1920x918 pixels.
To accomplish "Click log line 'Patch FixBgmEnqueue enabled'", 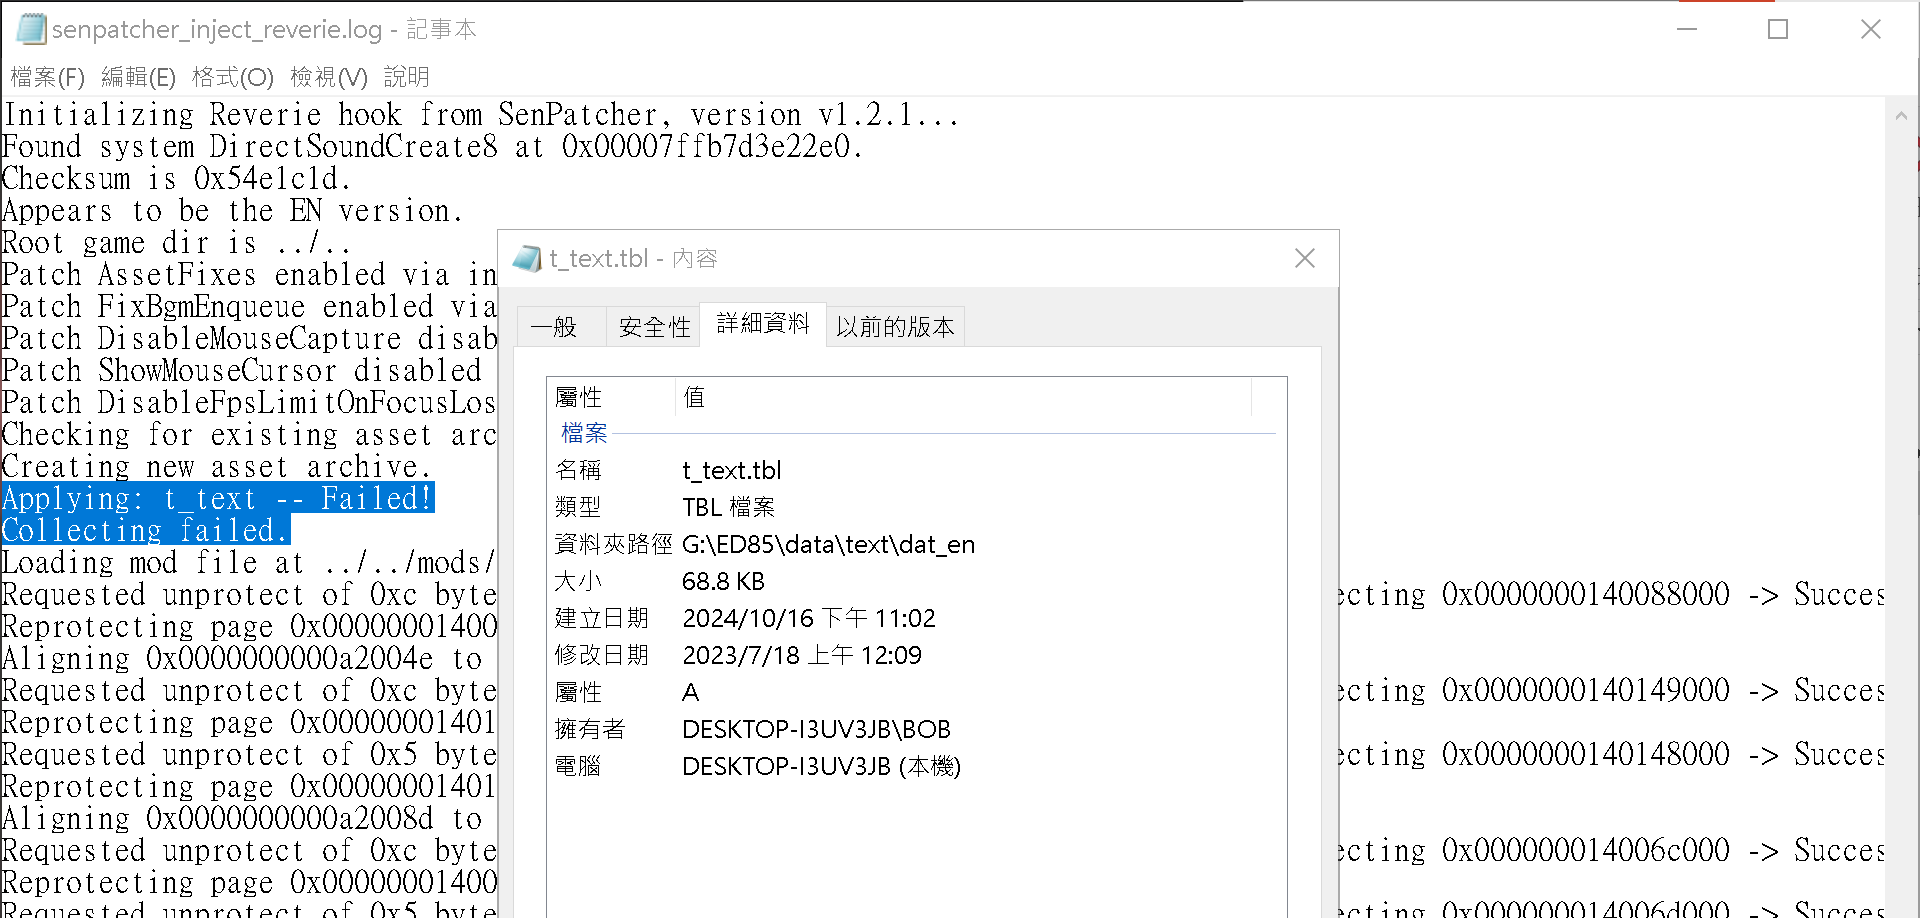I will tap(249, 307).
